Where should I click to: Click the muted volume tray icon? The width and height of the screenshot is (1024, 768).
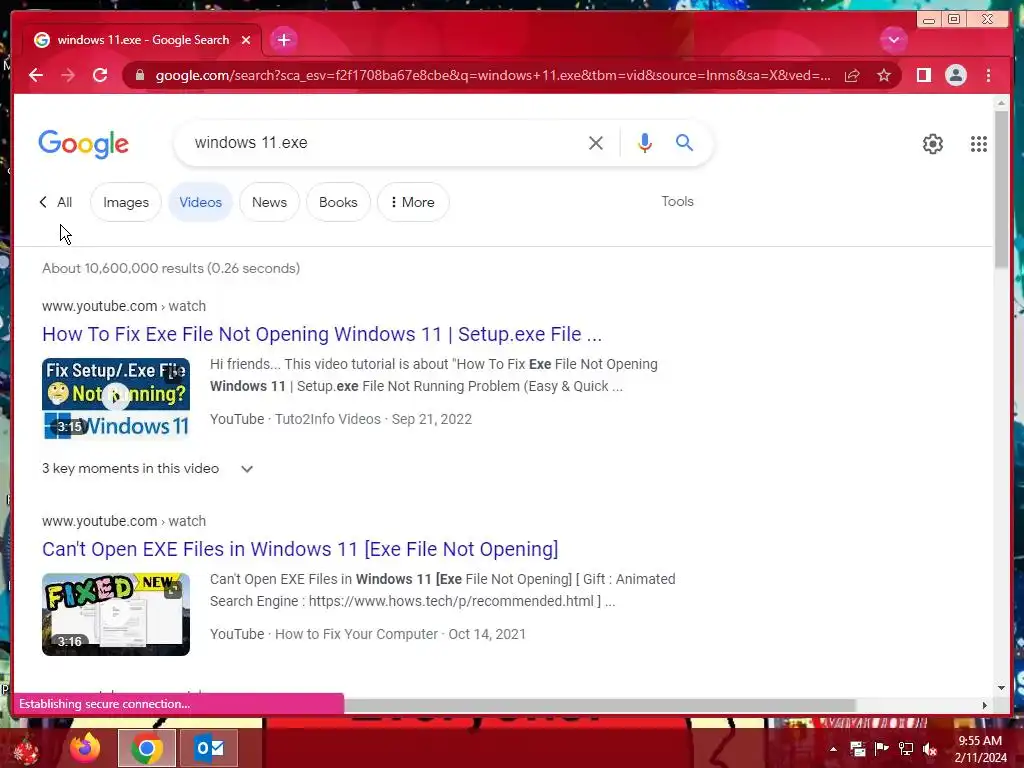[930, 749]
